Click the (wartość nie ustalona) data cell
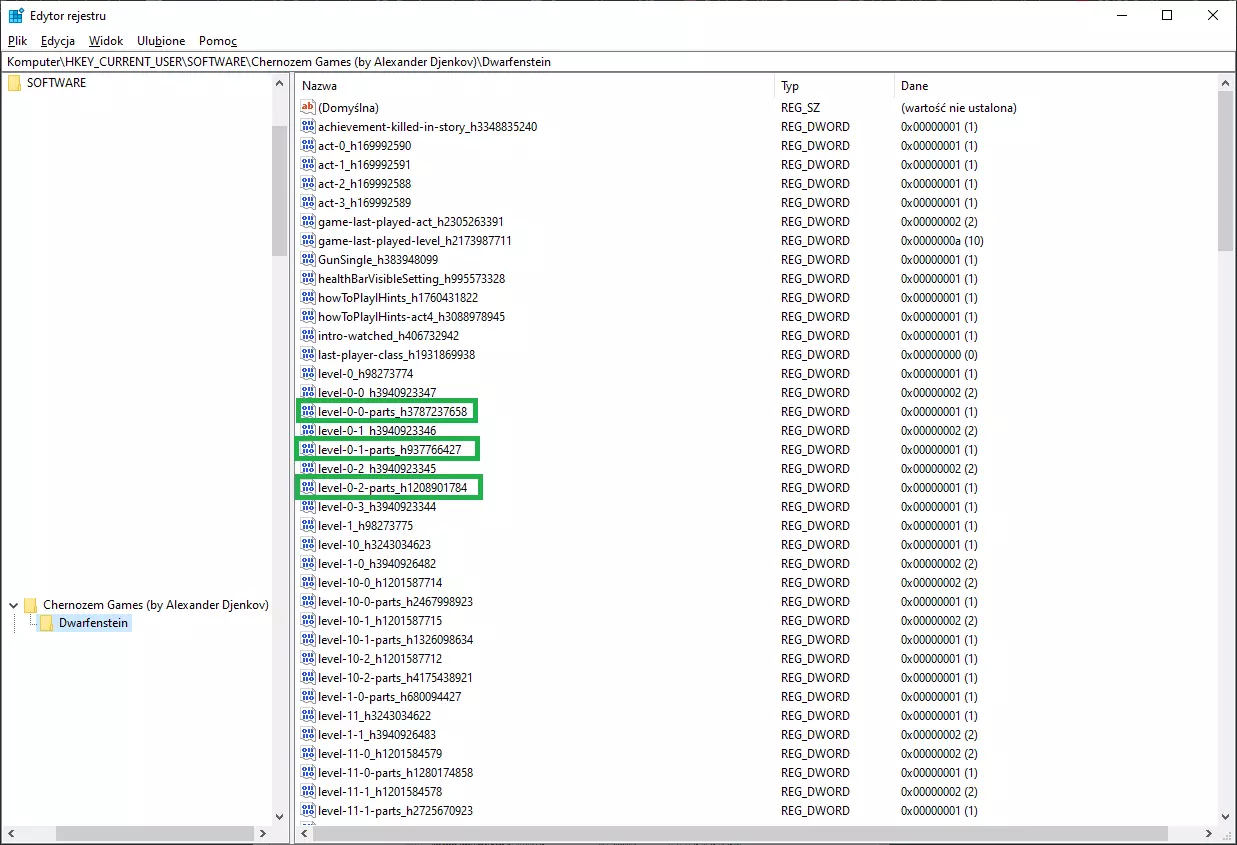The width and height of the screenshot is (1237, 845). pos(958,107)
